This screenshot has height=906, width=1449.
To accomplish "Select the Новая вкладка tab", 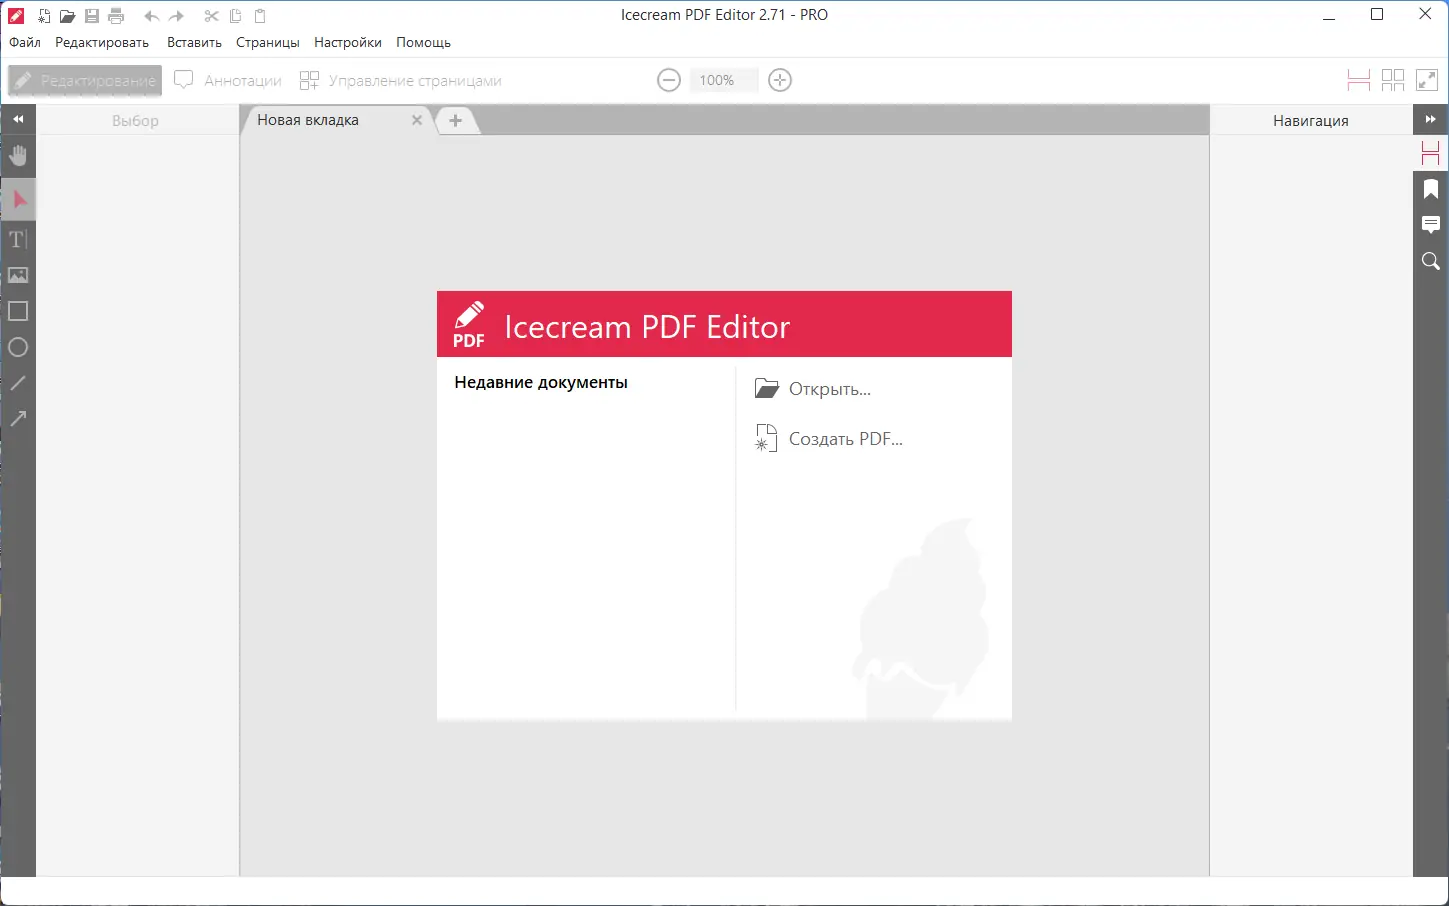I will click(x=308, y=120).
